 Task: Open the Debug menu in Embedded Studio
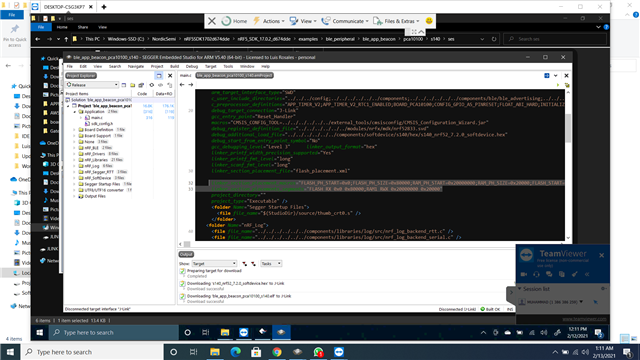click(191, 66)
